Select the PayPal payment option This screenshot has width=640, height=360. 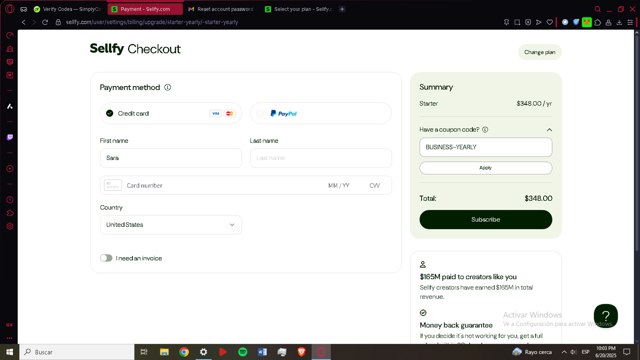(320, 113)
